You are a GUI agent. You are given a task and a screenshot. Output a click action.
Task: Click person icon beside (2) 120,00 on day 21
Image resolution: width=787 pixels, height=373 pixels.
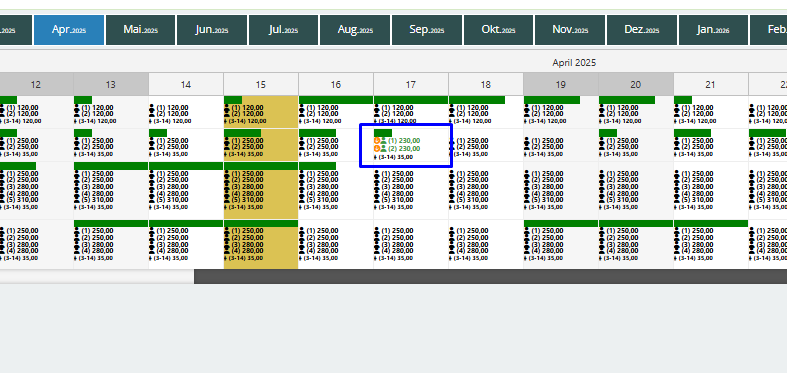[677, 114]
